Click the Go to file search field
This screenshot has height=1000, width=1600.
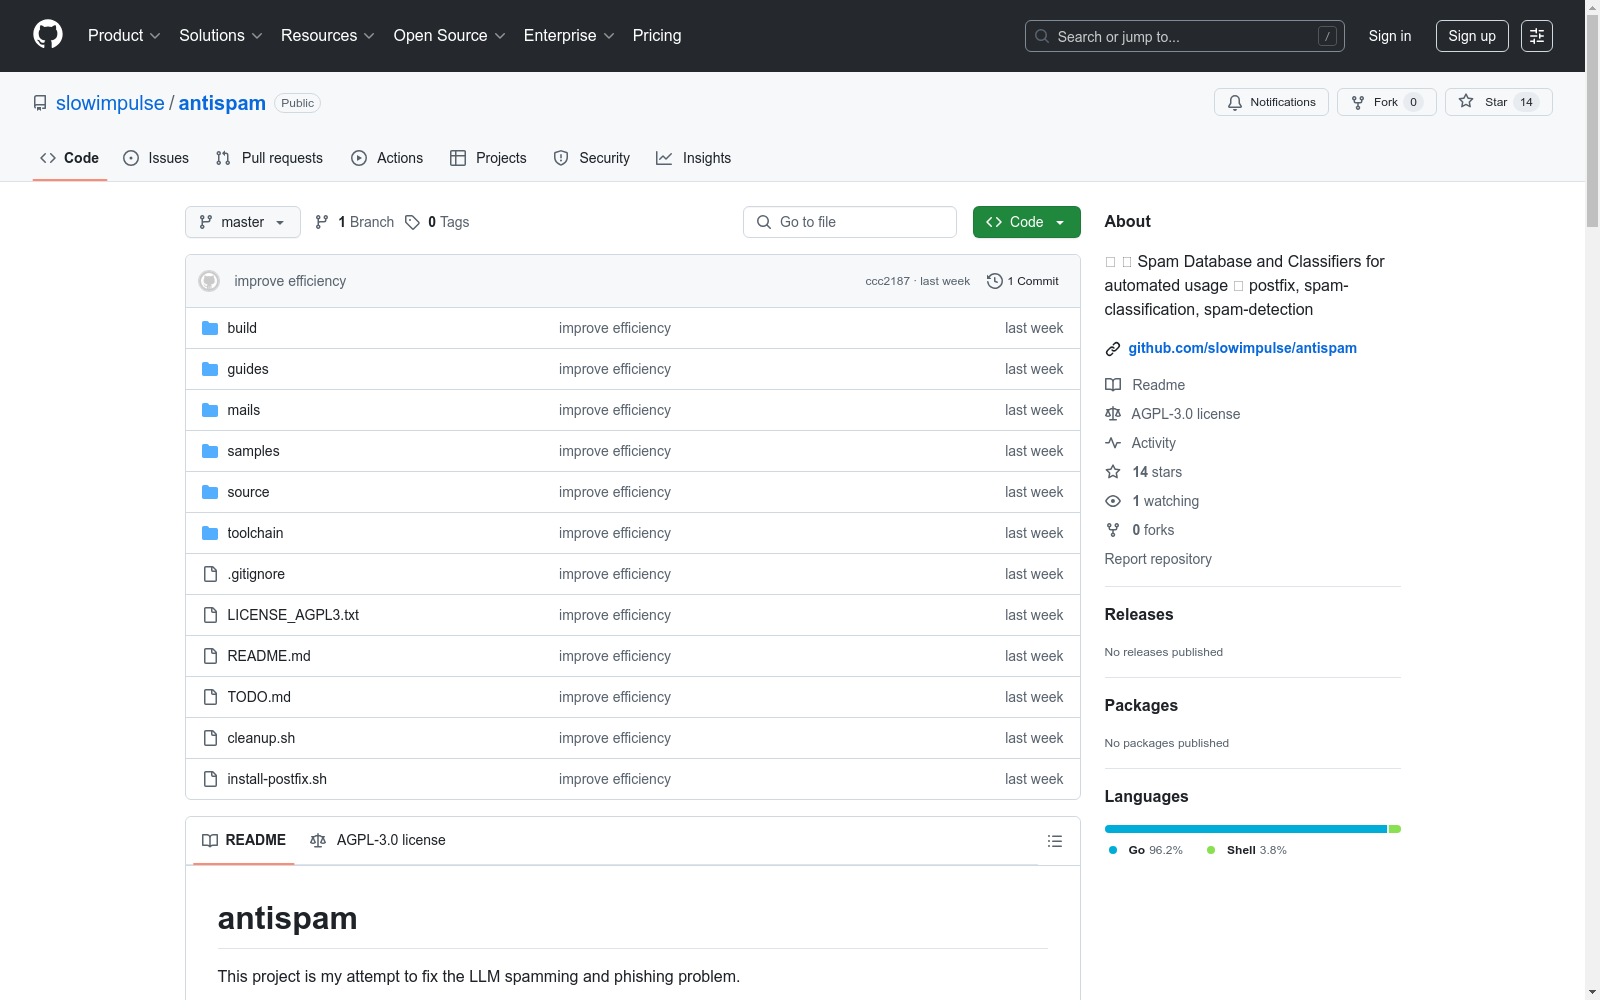850,222
